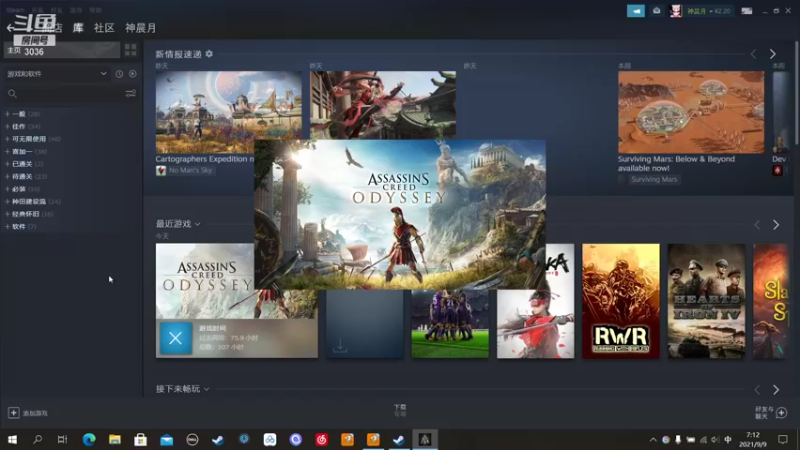Click the library search field
The width and height of the screenshot is (800, 450).
pyautogui.click(x=65, y=93)
